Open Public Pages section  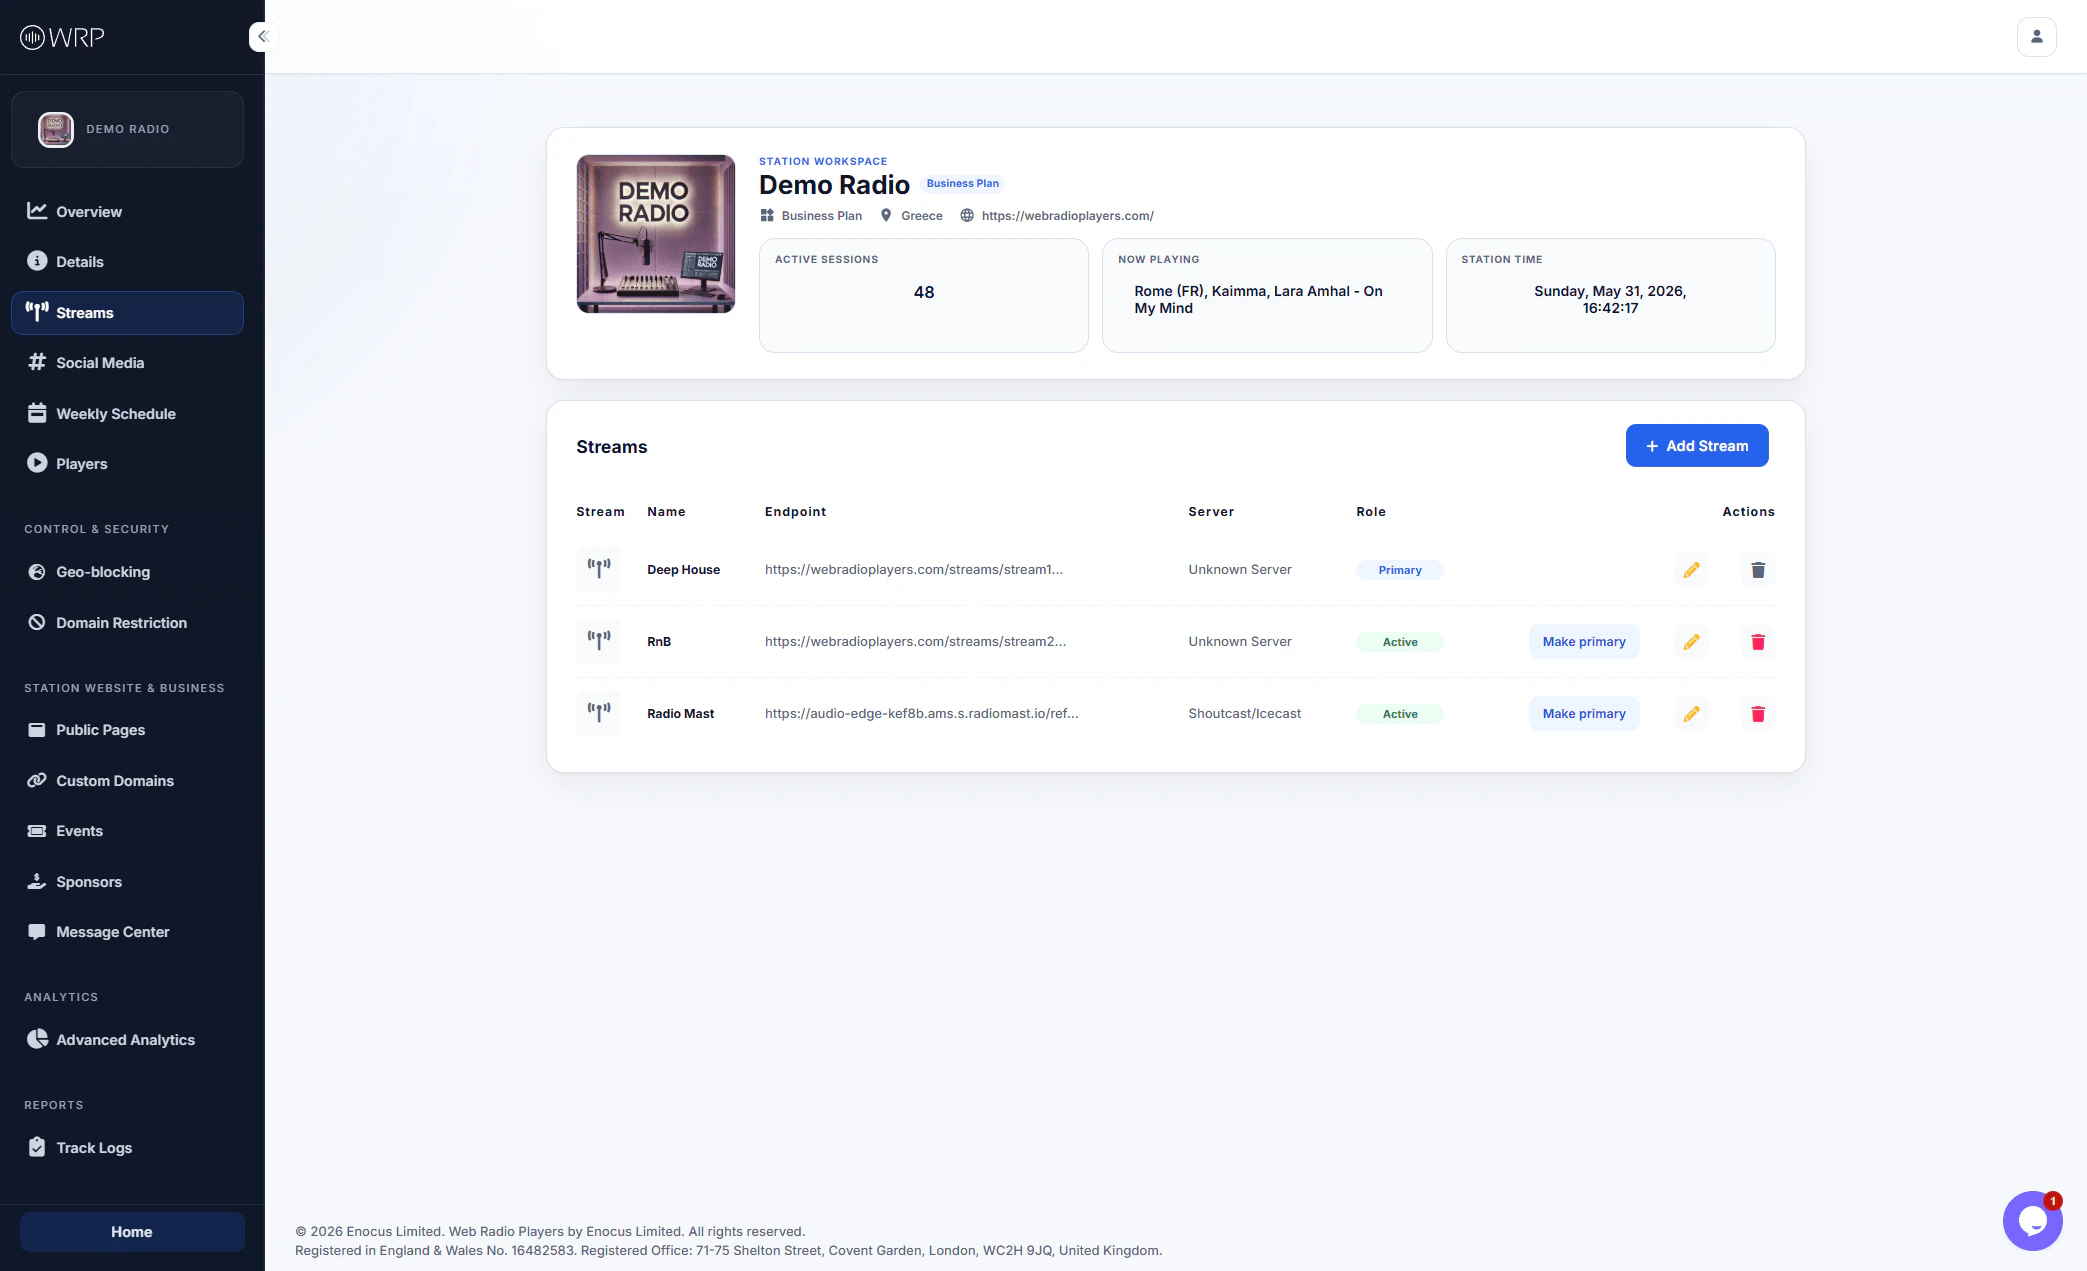[x=127, y=730]
